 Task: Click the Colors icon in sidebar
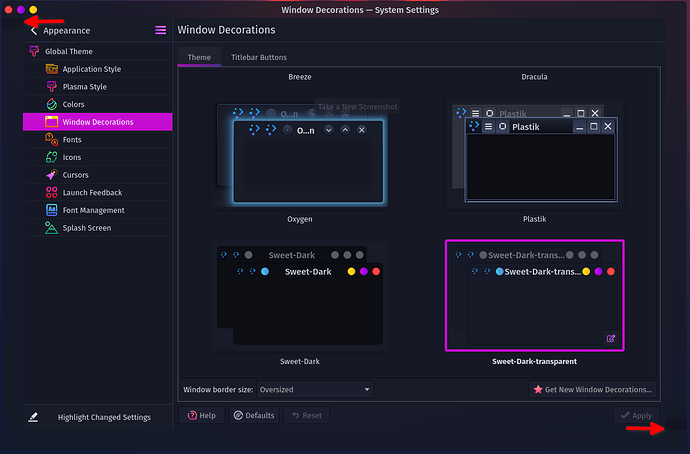[51, 104]
